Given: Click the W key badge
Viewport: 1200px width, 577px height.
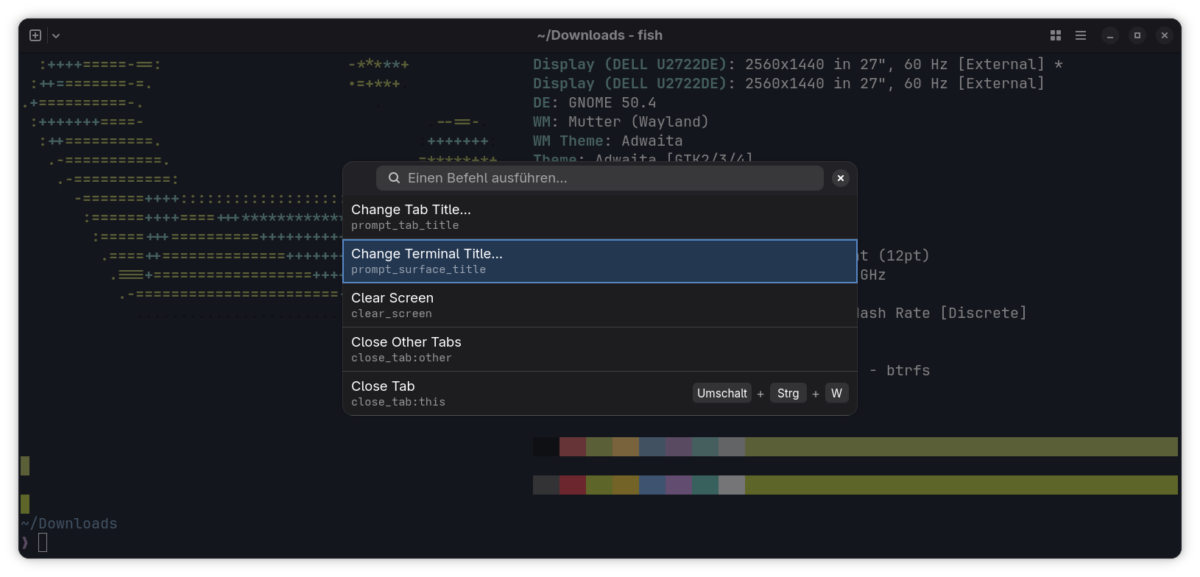Looking at the screenshot, I should click(x=837, y=393).
